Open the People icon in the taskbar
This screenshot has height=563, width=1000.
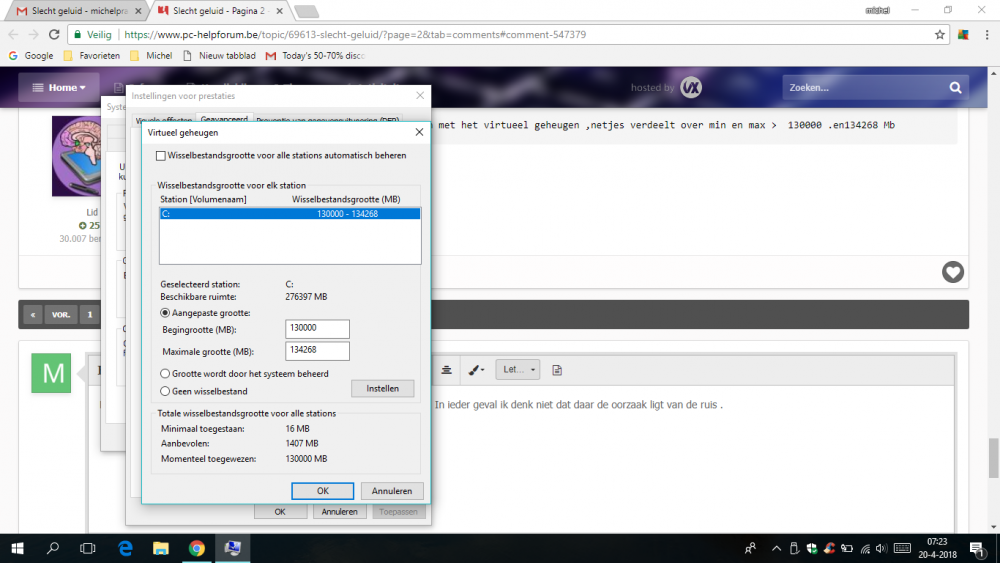(x=751, y=548)
